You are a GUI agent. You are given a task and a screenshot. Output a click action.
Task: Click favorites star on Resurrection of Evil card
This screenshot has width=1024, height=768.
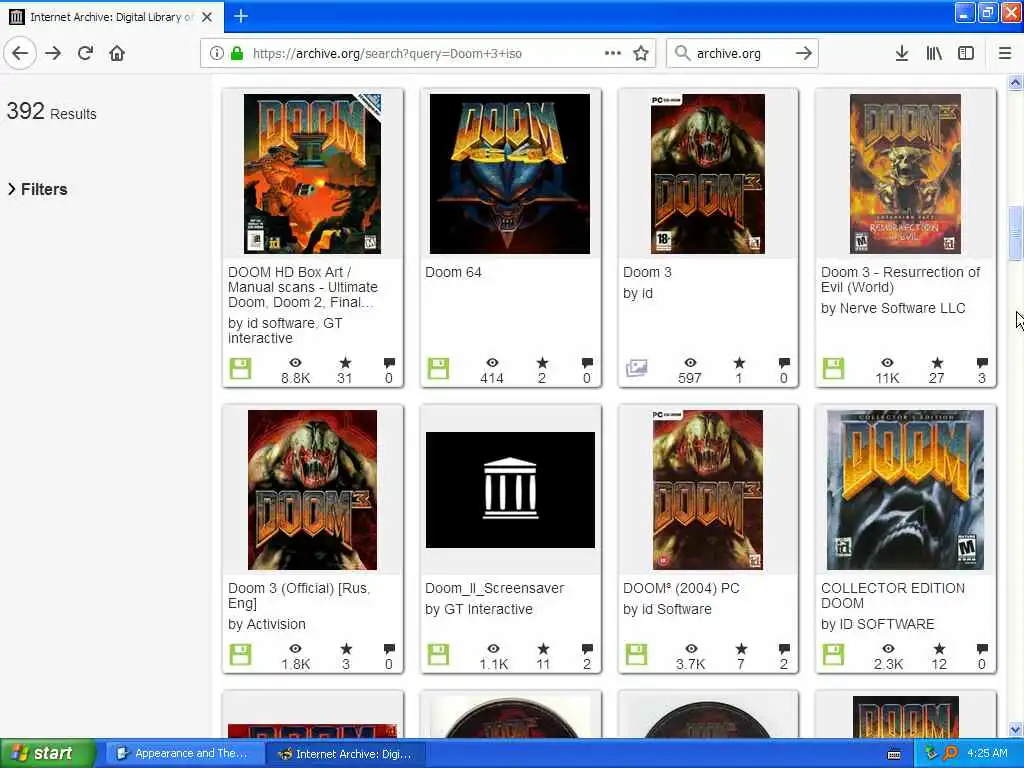tap(937, 362)
